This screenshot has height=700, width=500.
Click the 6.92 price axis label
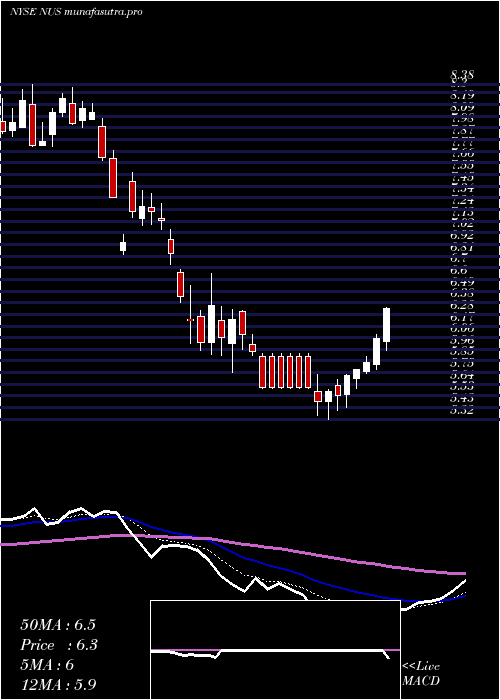462,235
